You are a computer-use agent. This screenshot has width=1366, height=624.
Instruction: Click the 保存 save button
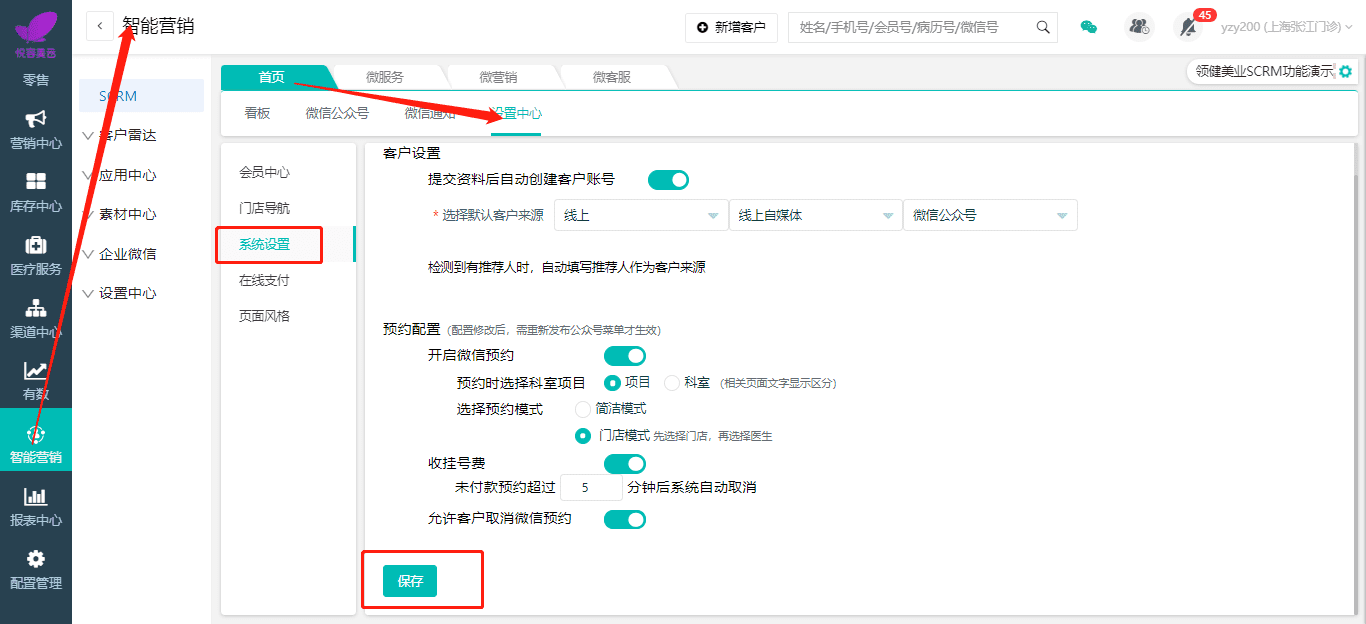(410, 581)
